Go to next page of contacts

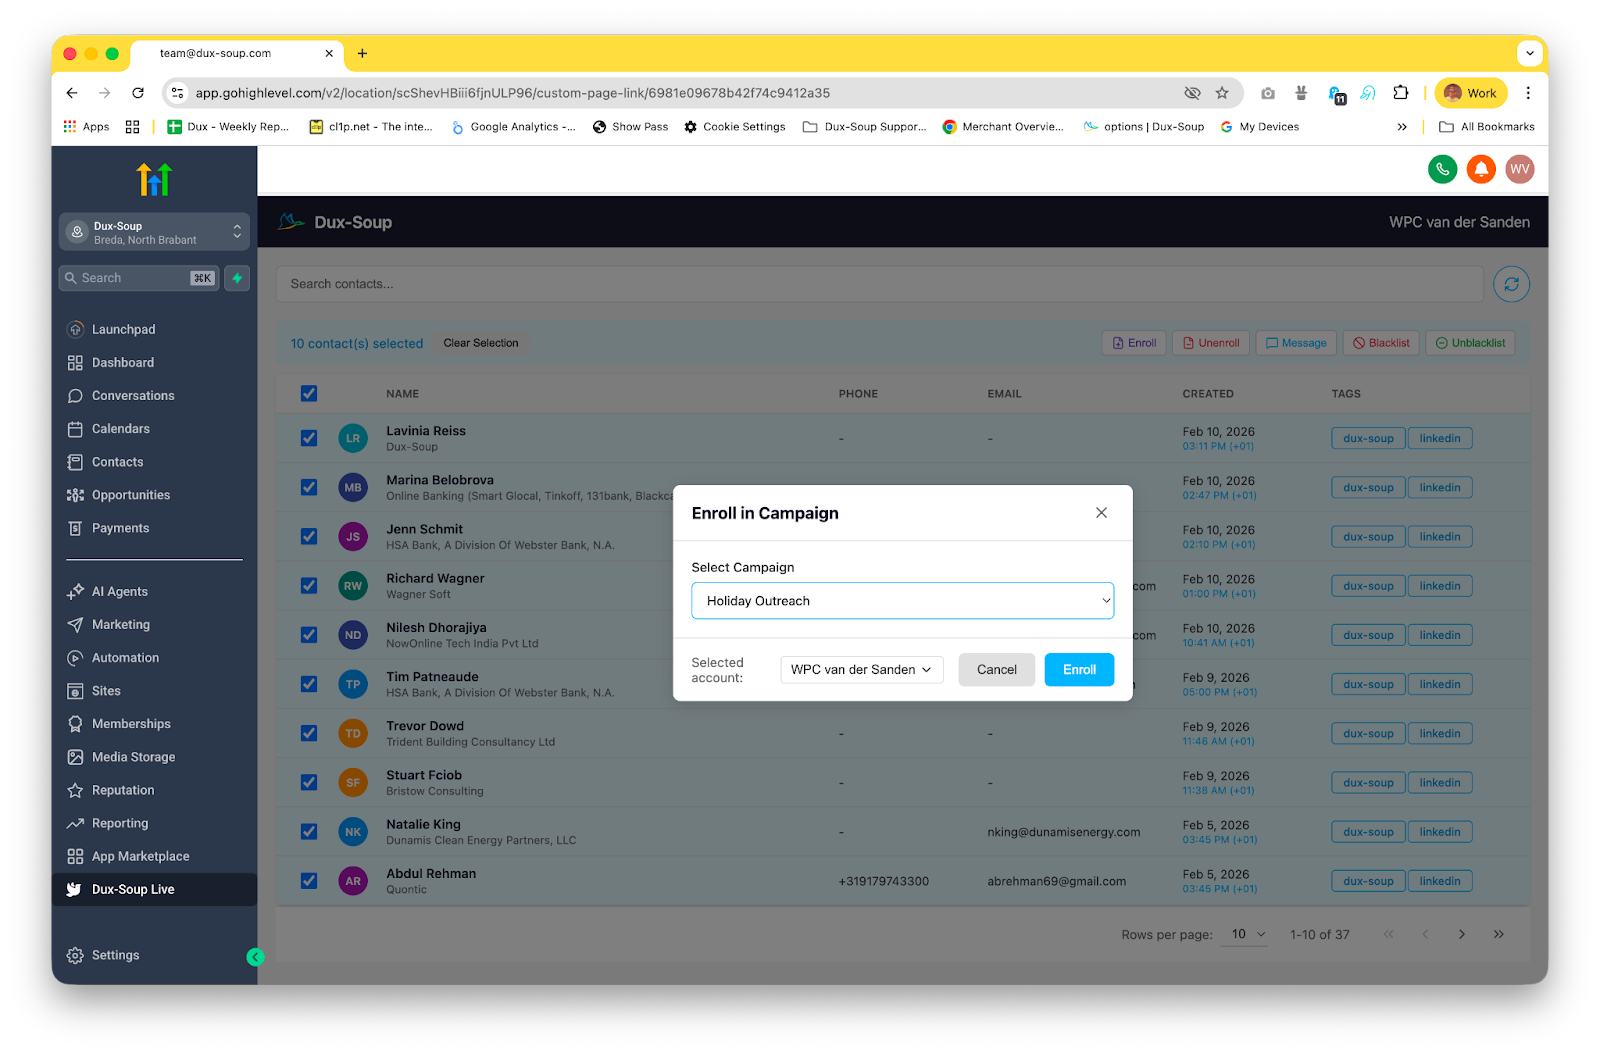(1462, 934)
